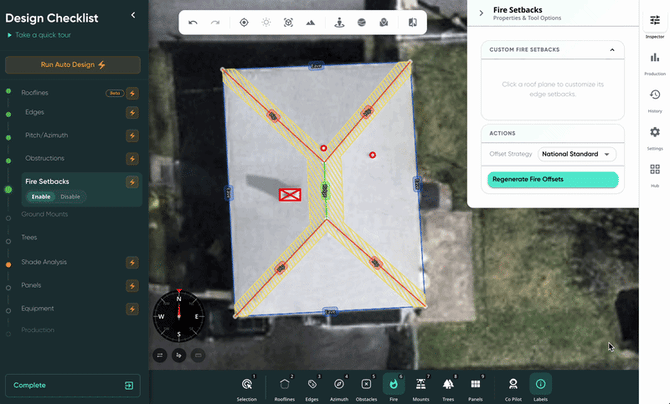The height and width of the screenshot is (404, 670).
Task: Run auto lightning for Fire Setbacks
Action: [132, 182]
